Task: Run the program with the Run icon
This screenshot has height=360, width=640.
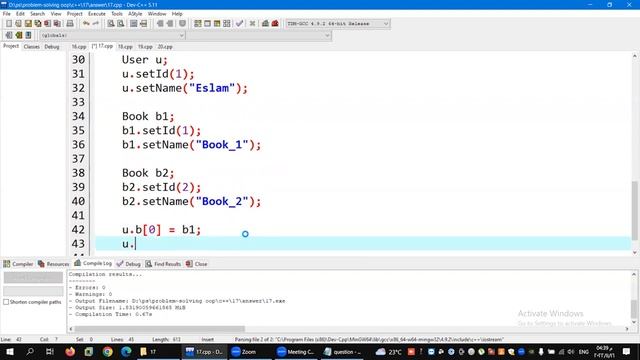Action: tap(208, 24)
